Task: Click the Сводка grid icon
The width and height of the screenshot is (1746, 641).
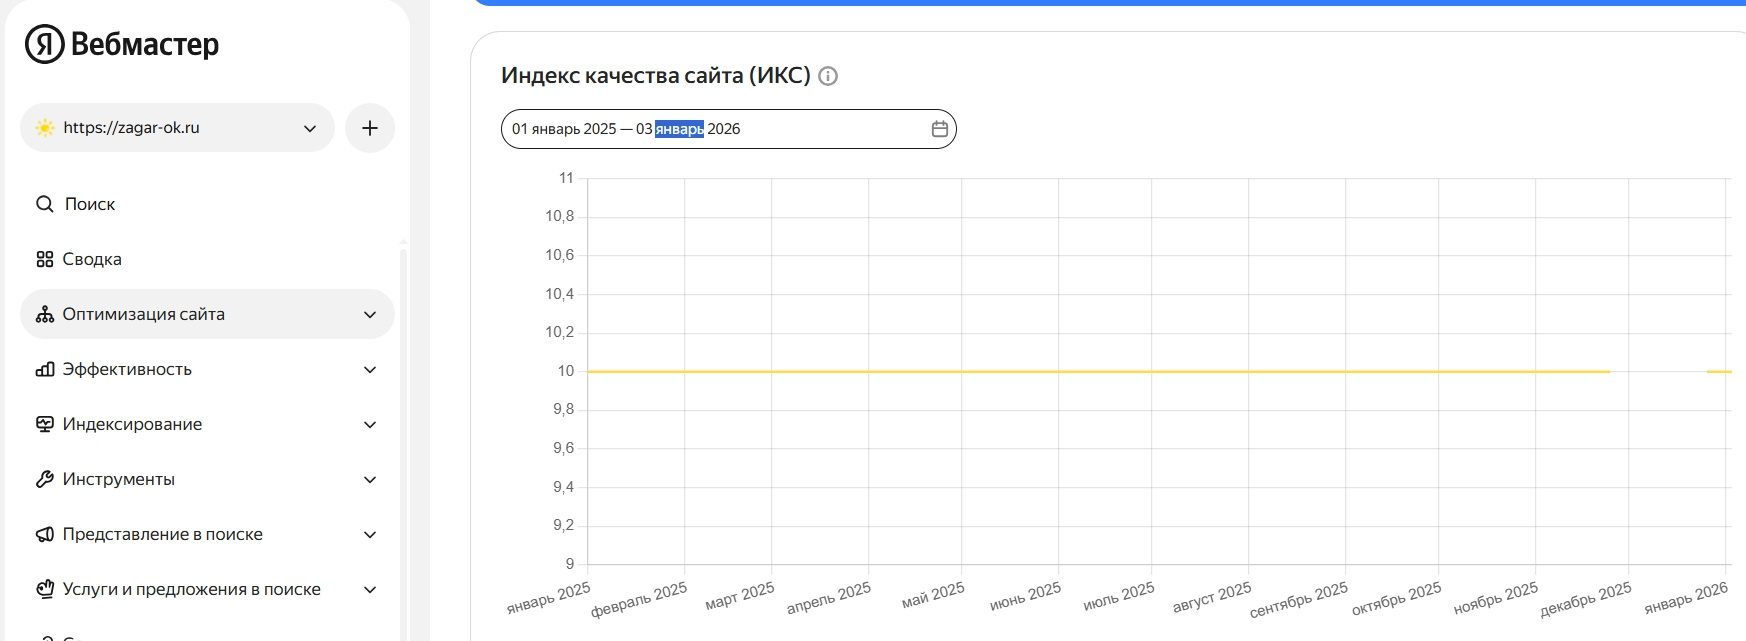Action: point(45,259)
